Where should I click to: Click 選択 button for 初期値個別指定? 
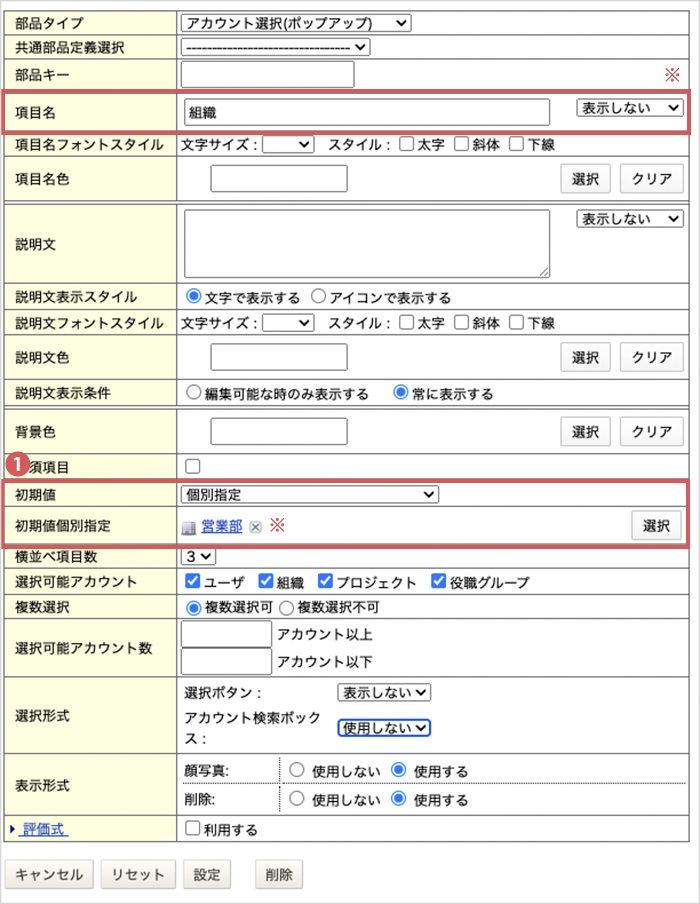tap(656, 526)
